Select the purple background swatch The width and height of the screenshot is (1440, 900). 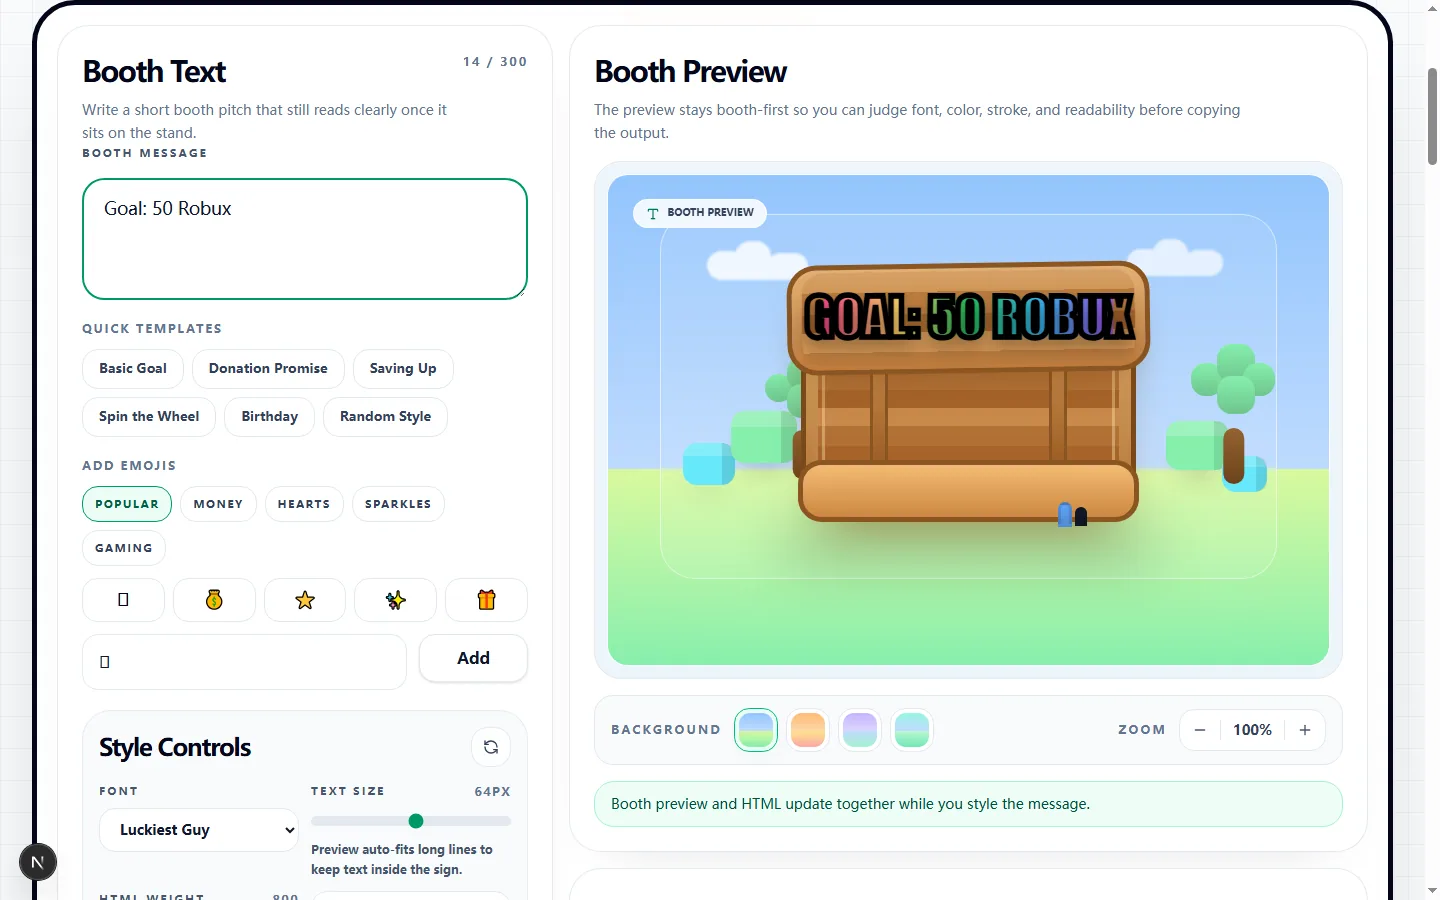click(x=860, y=730)
